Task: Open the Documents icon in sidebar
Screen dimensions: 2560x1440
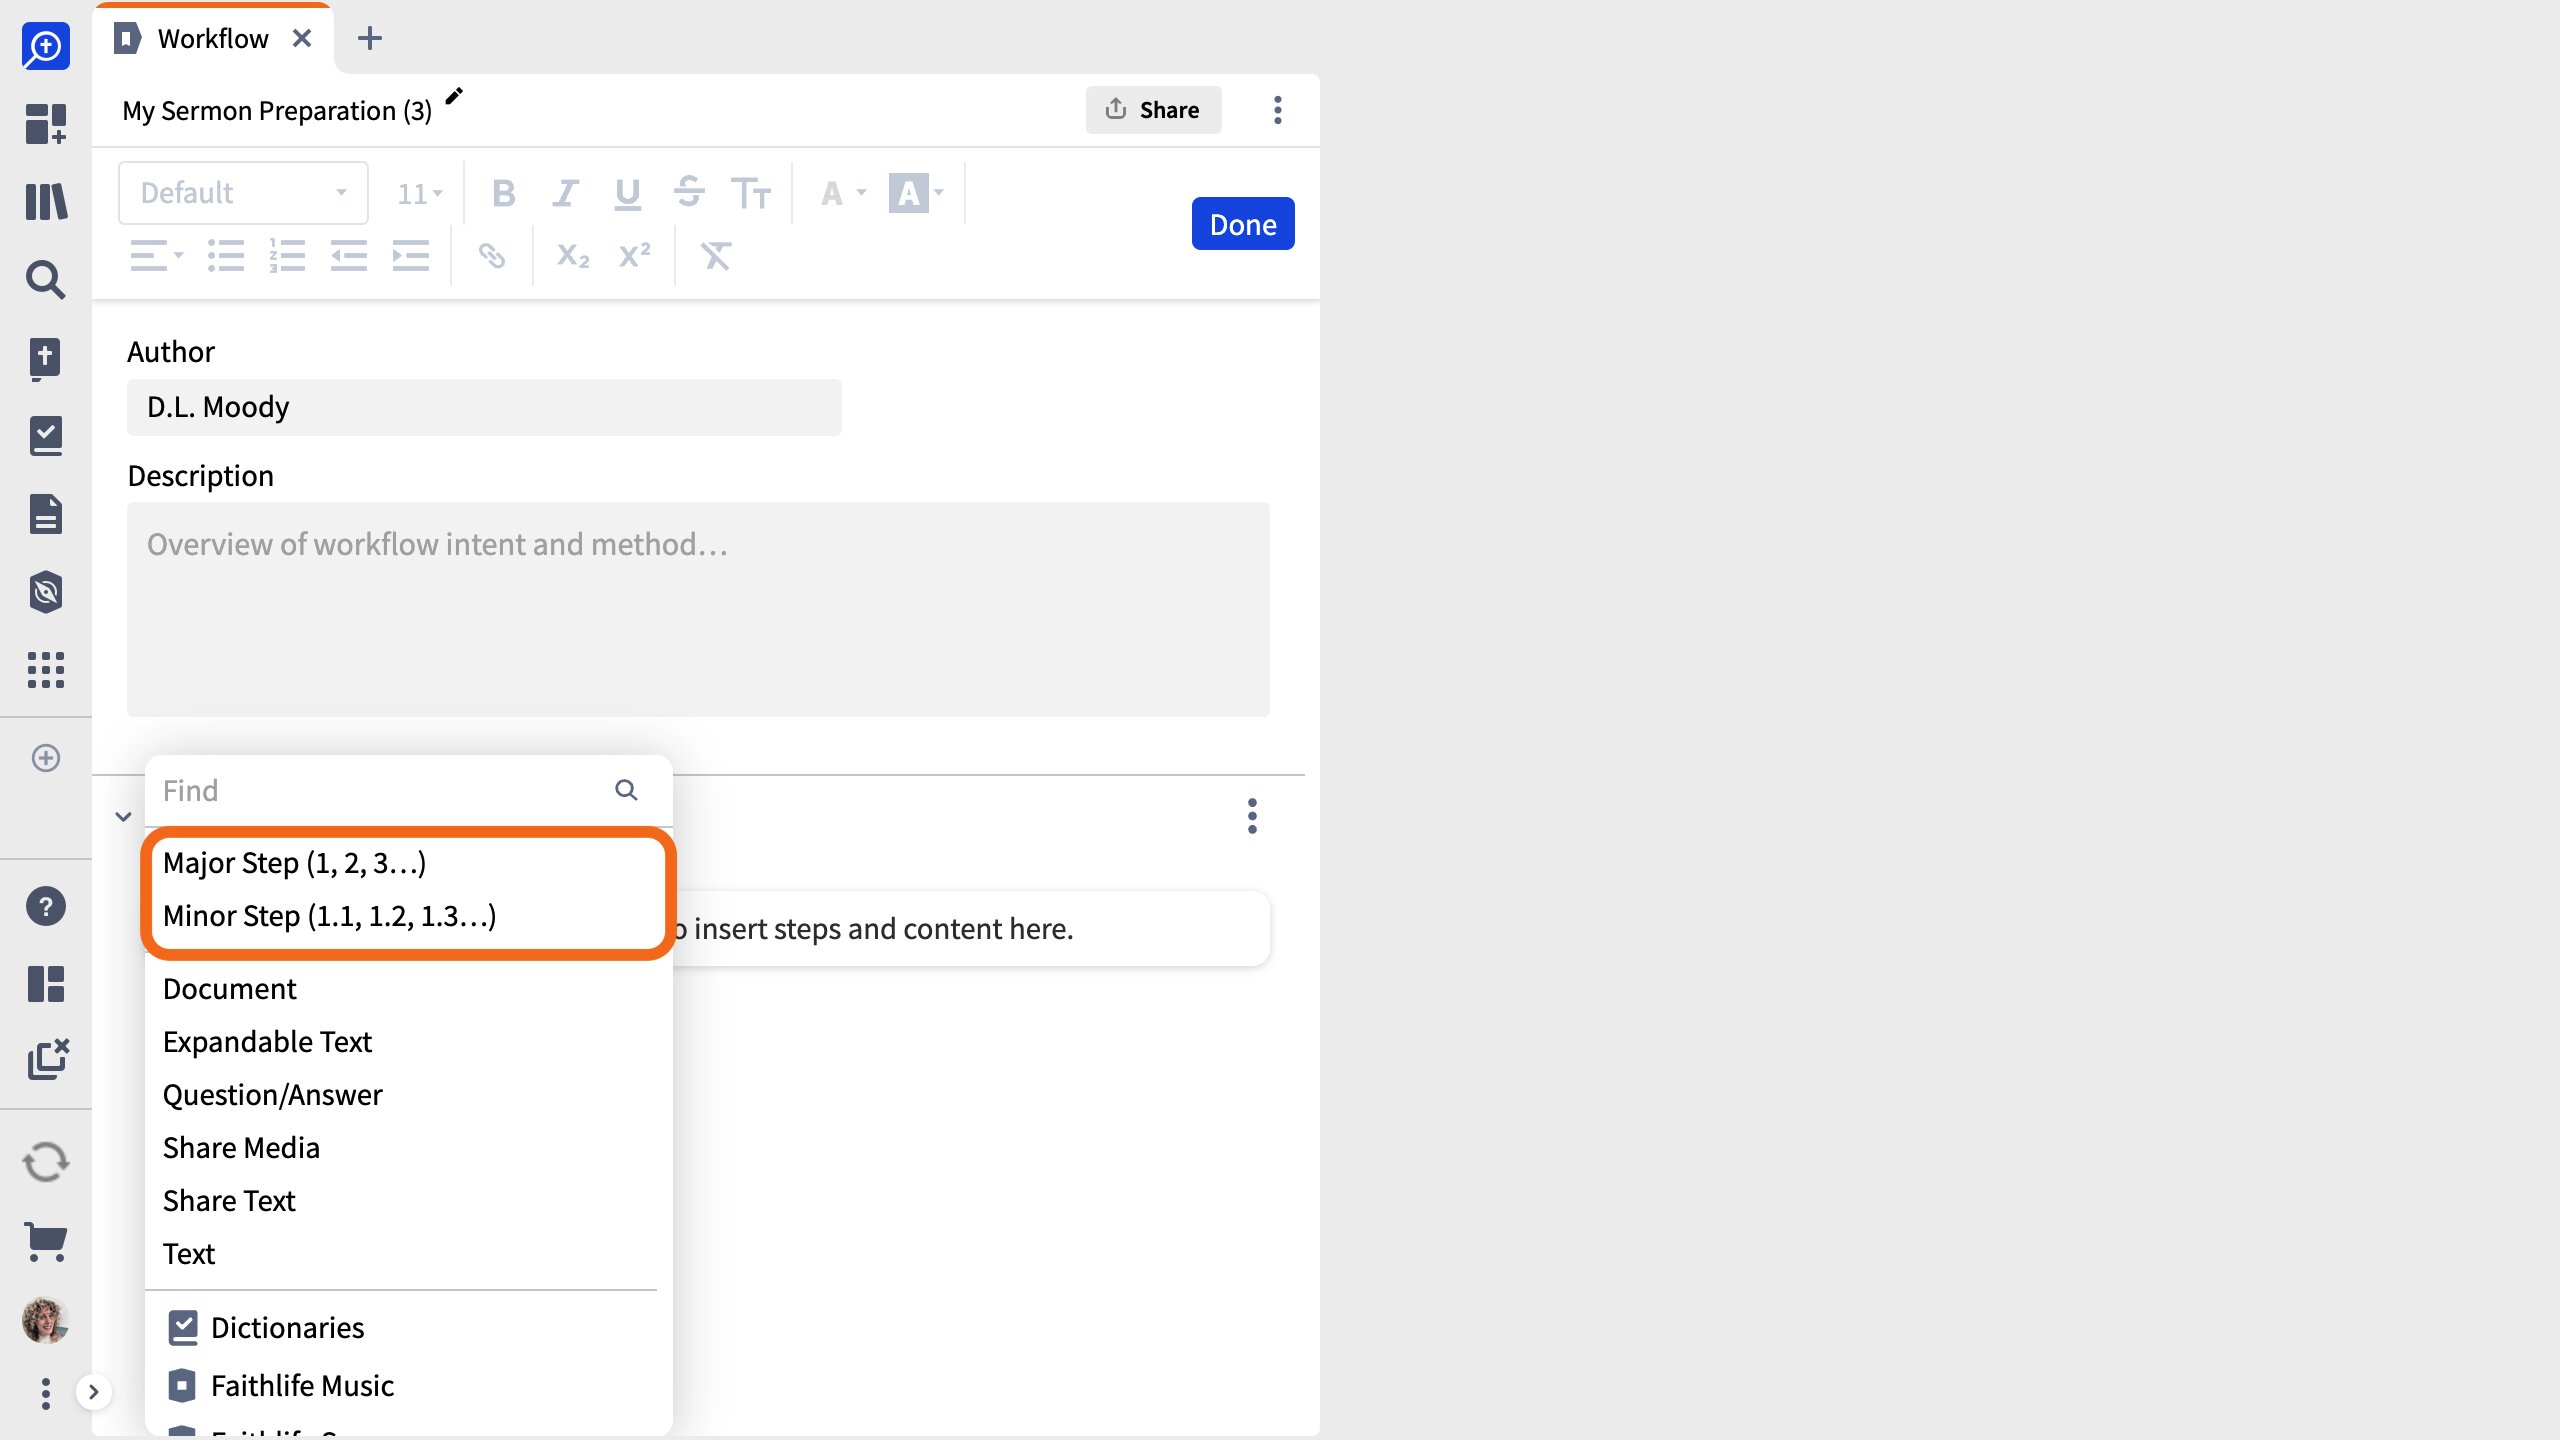Action: (46, 514)
